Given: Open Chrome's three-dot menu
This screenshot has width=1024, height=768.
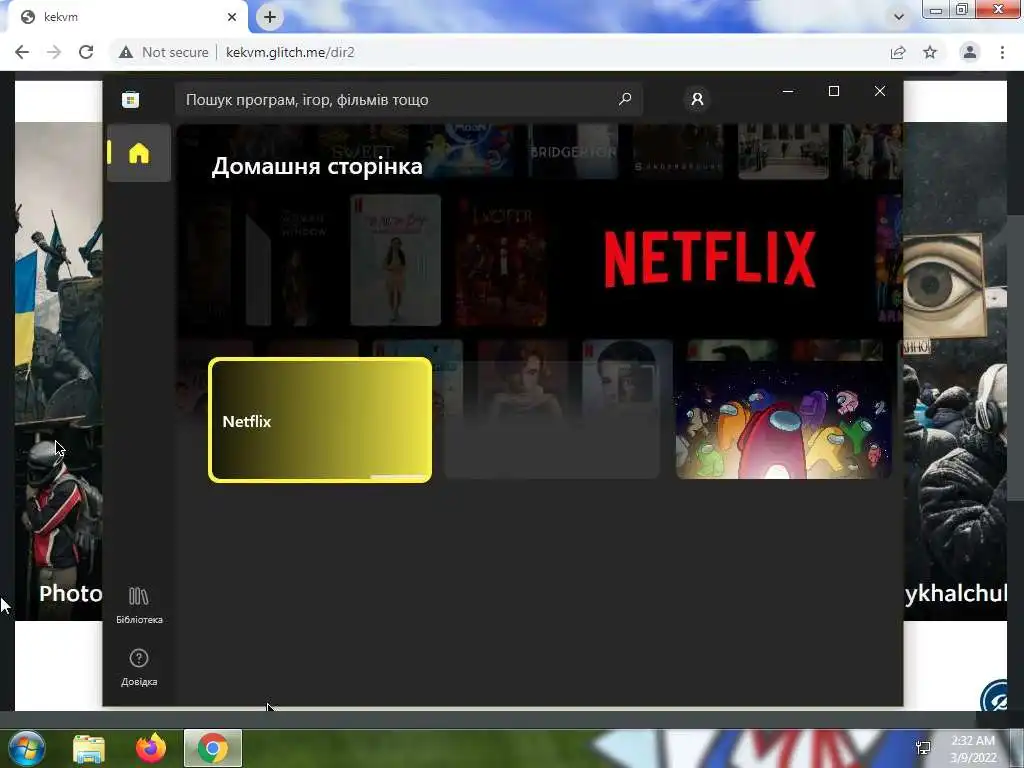Looking at the screenshot, I should (x=1002, y=52).
